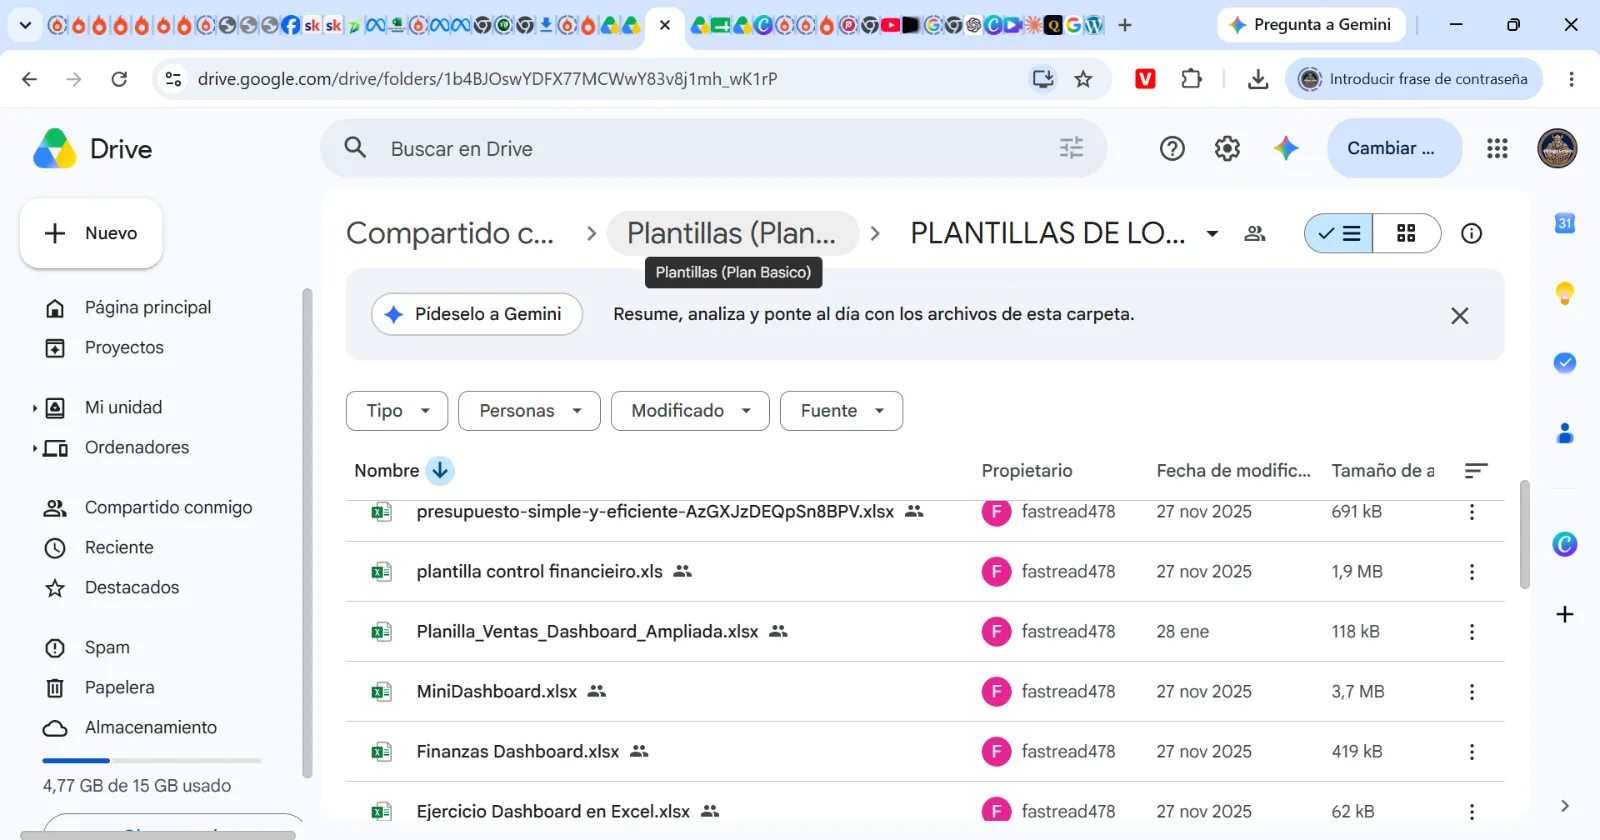This screenshot has height=840, width=1600.
Task: Click the file list vertical scrollbar
Action: click(x=1524, y=535)
